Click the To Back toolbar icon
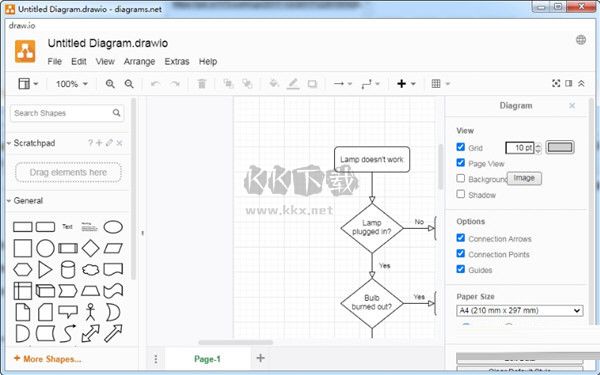Viewport: 600px width, 375px height. 247,84
